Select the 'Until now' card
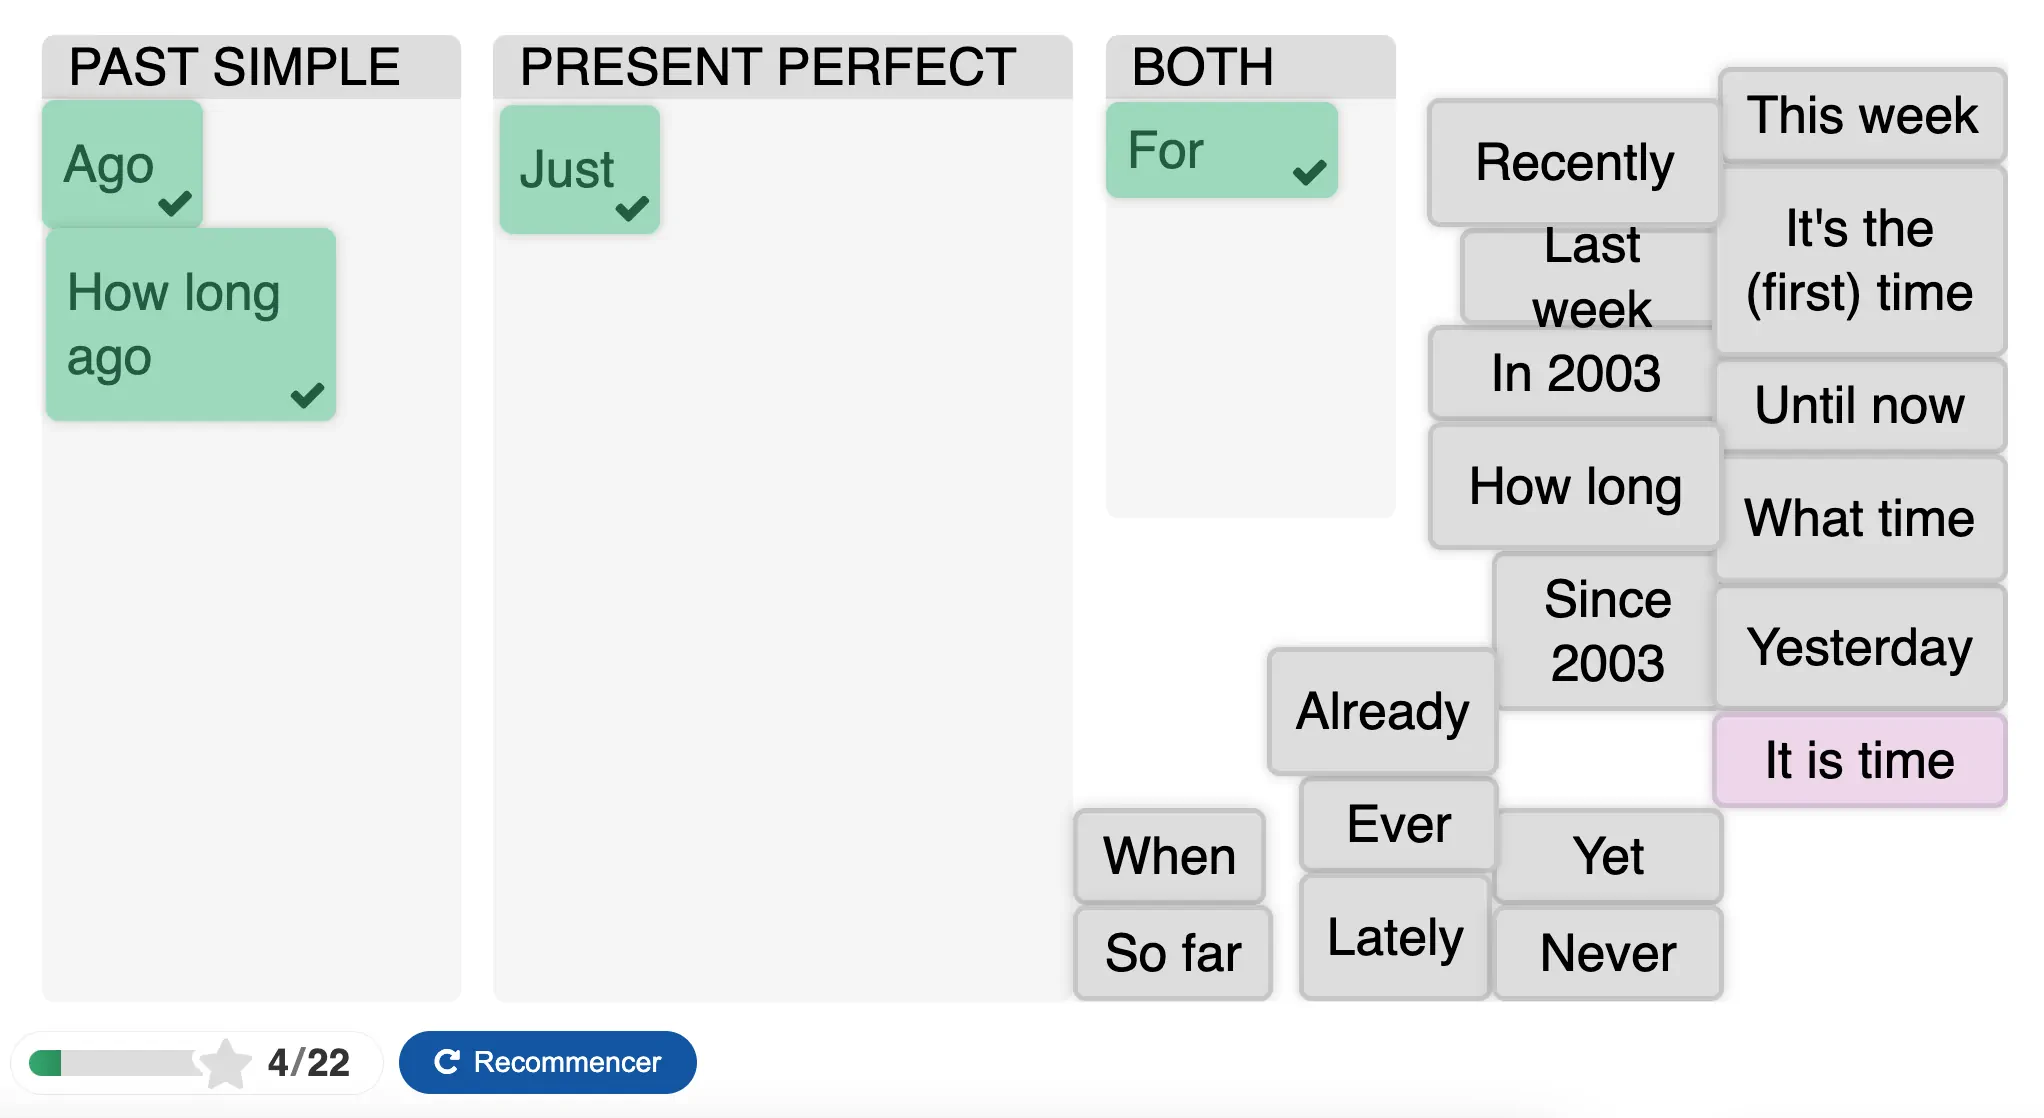 1860,405
